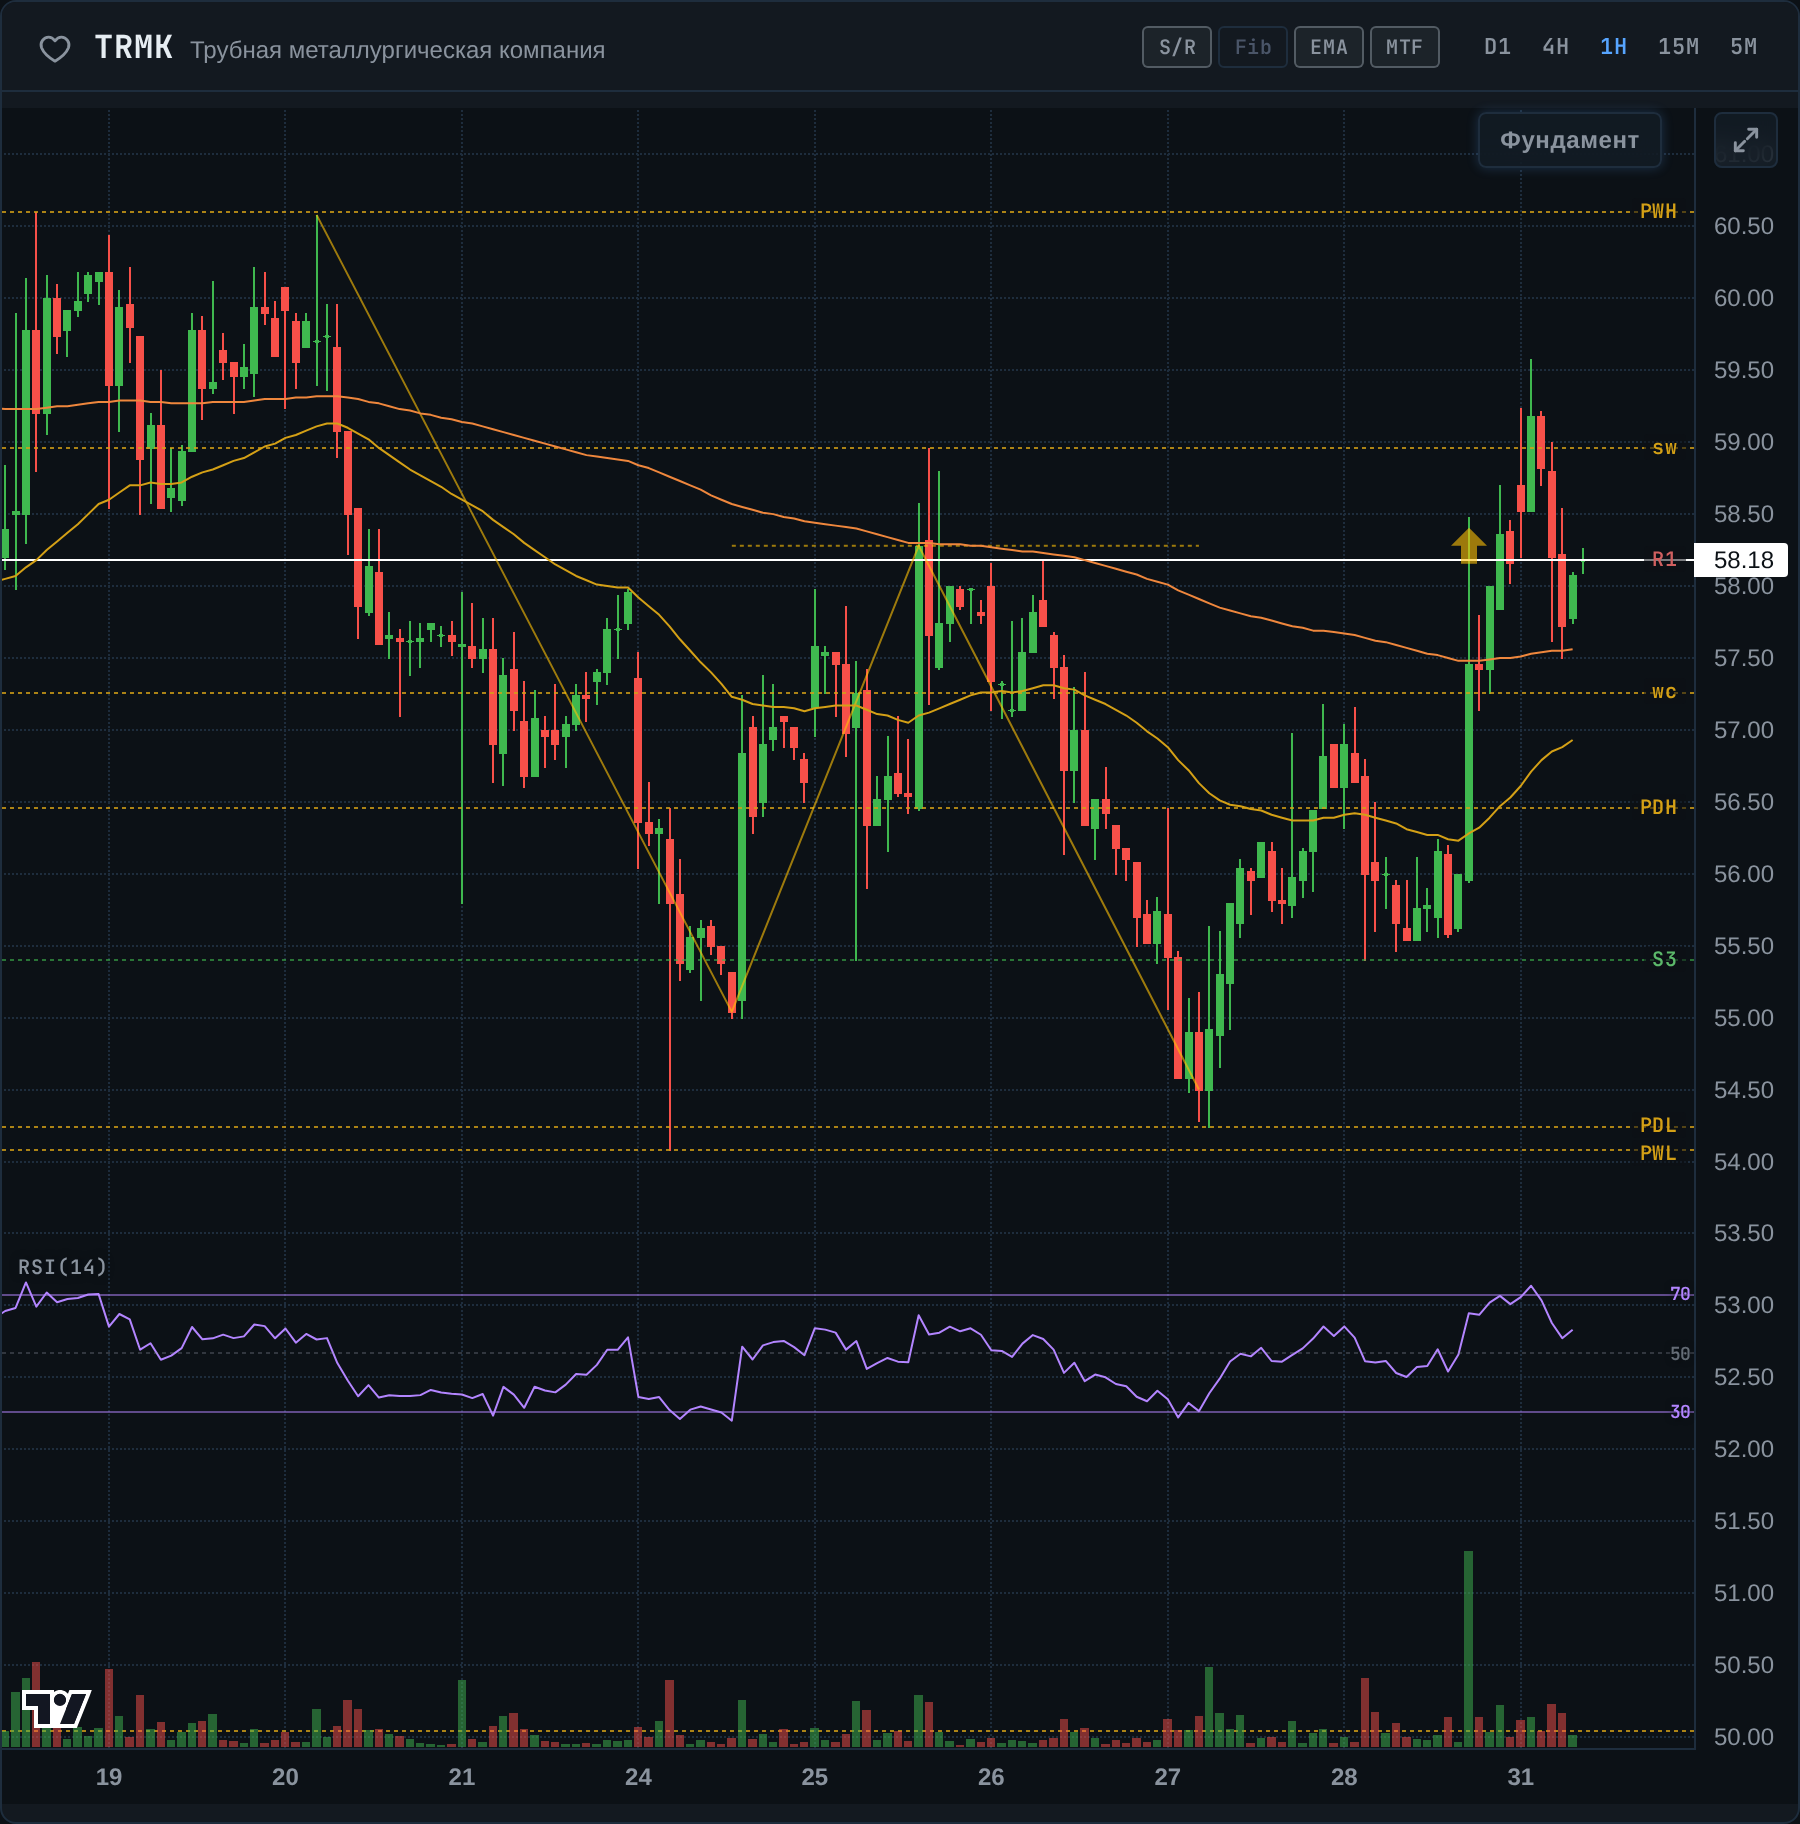Click the current price label 58.18

[1743, 560]
